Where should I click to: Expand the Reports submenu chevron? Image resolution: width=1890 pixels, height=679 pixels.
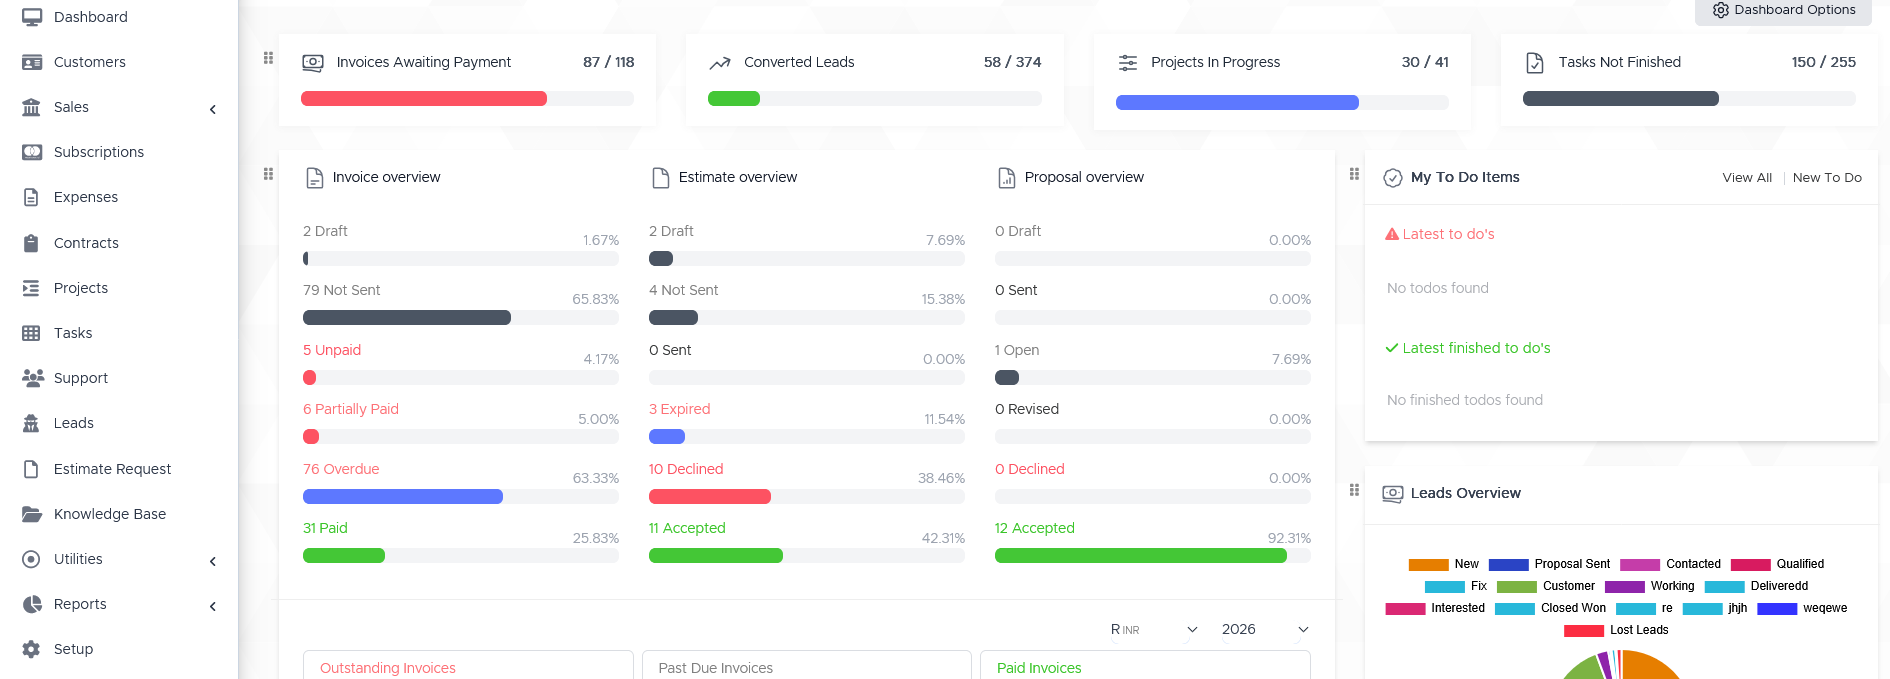point(213,606)
